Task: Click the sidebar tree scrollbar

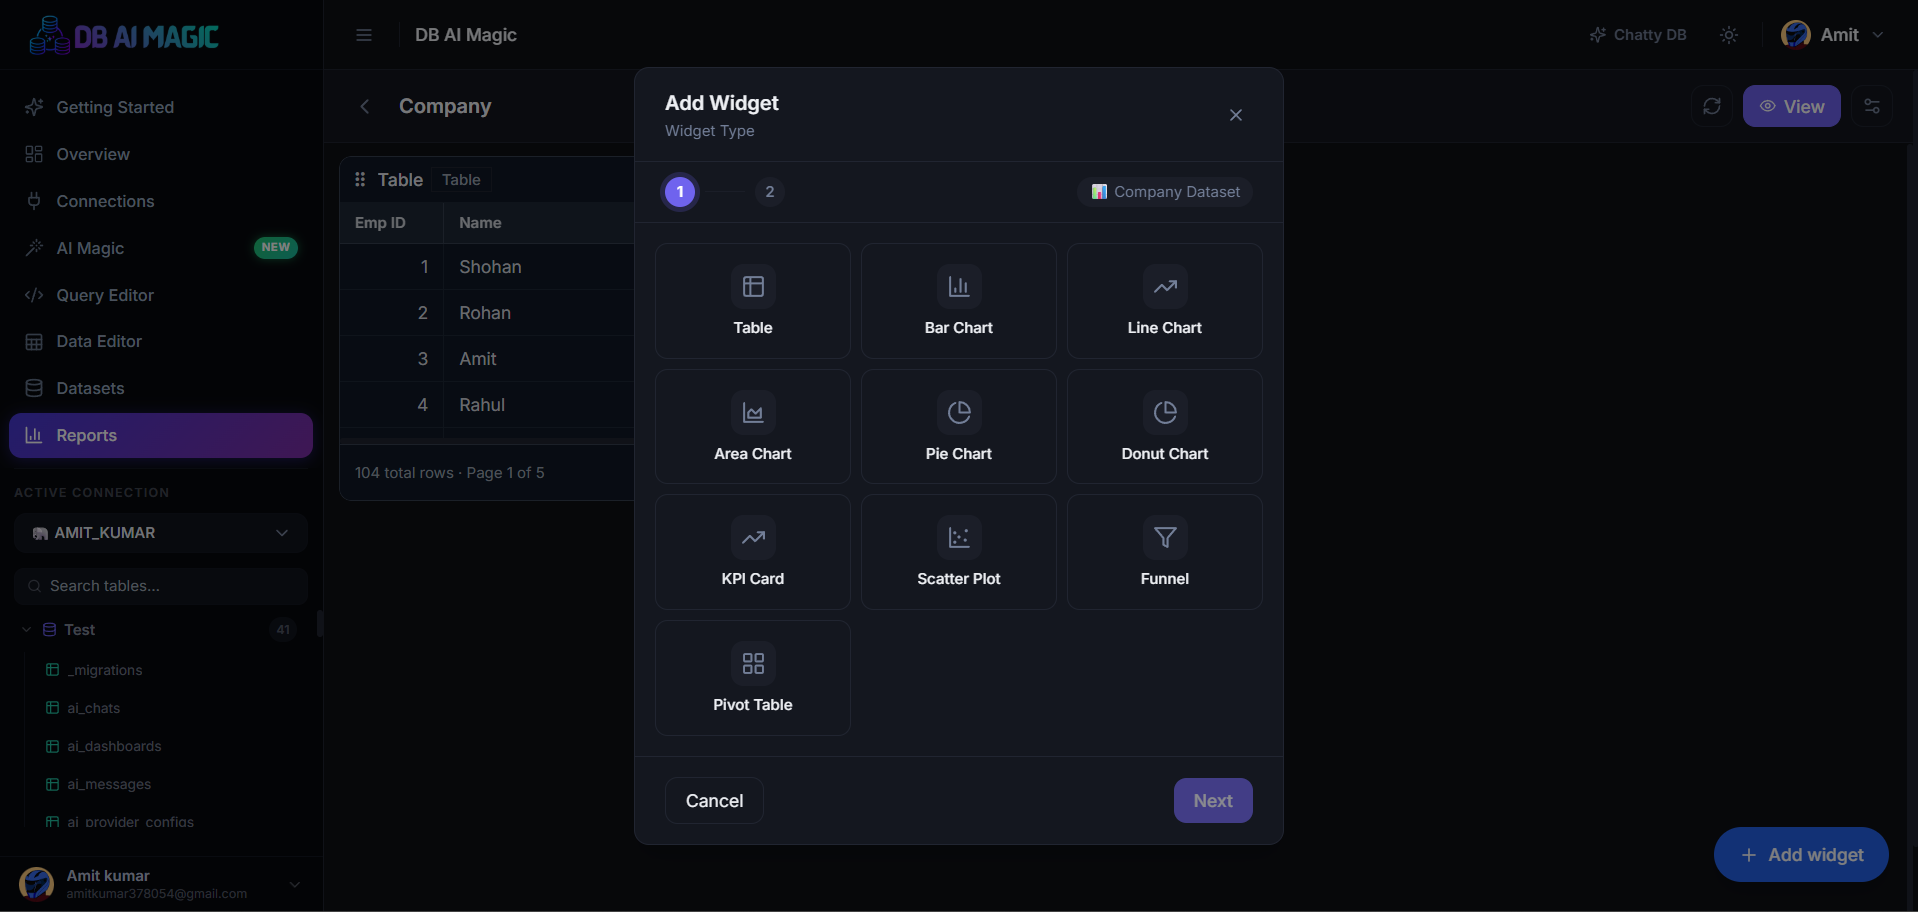Action: pos(319,623)
